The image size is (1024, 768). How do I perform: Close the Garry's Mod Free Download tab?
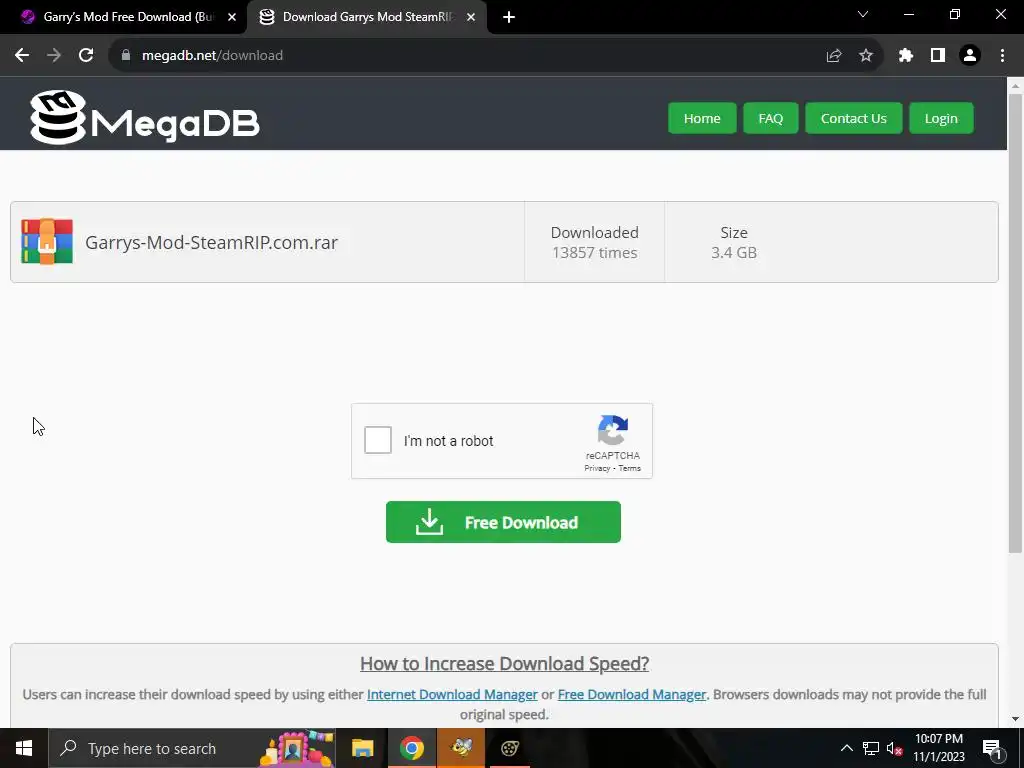pyautogui.click(x=232, y=17)
